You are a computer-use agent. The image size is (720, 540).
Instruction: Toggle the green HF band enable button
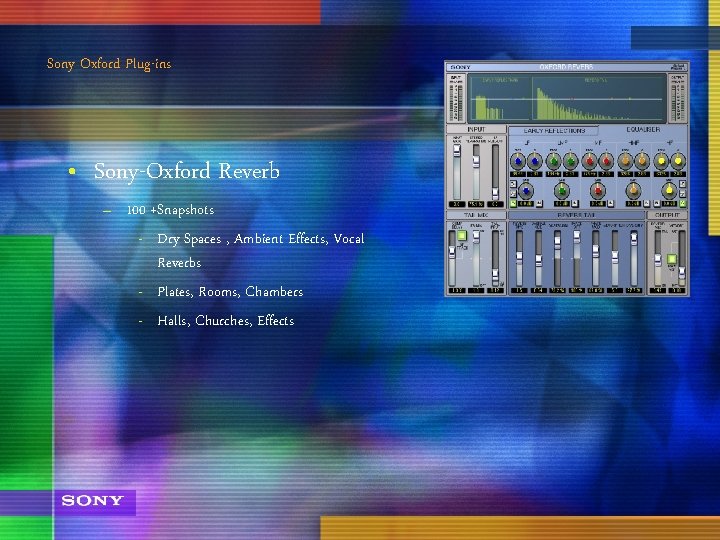point(683,203)
